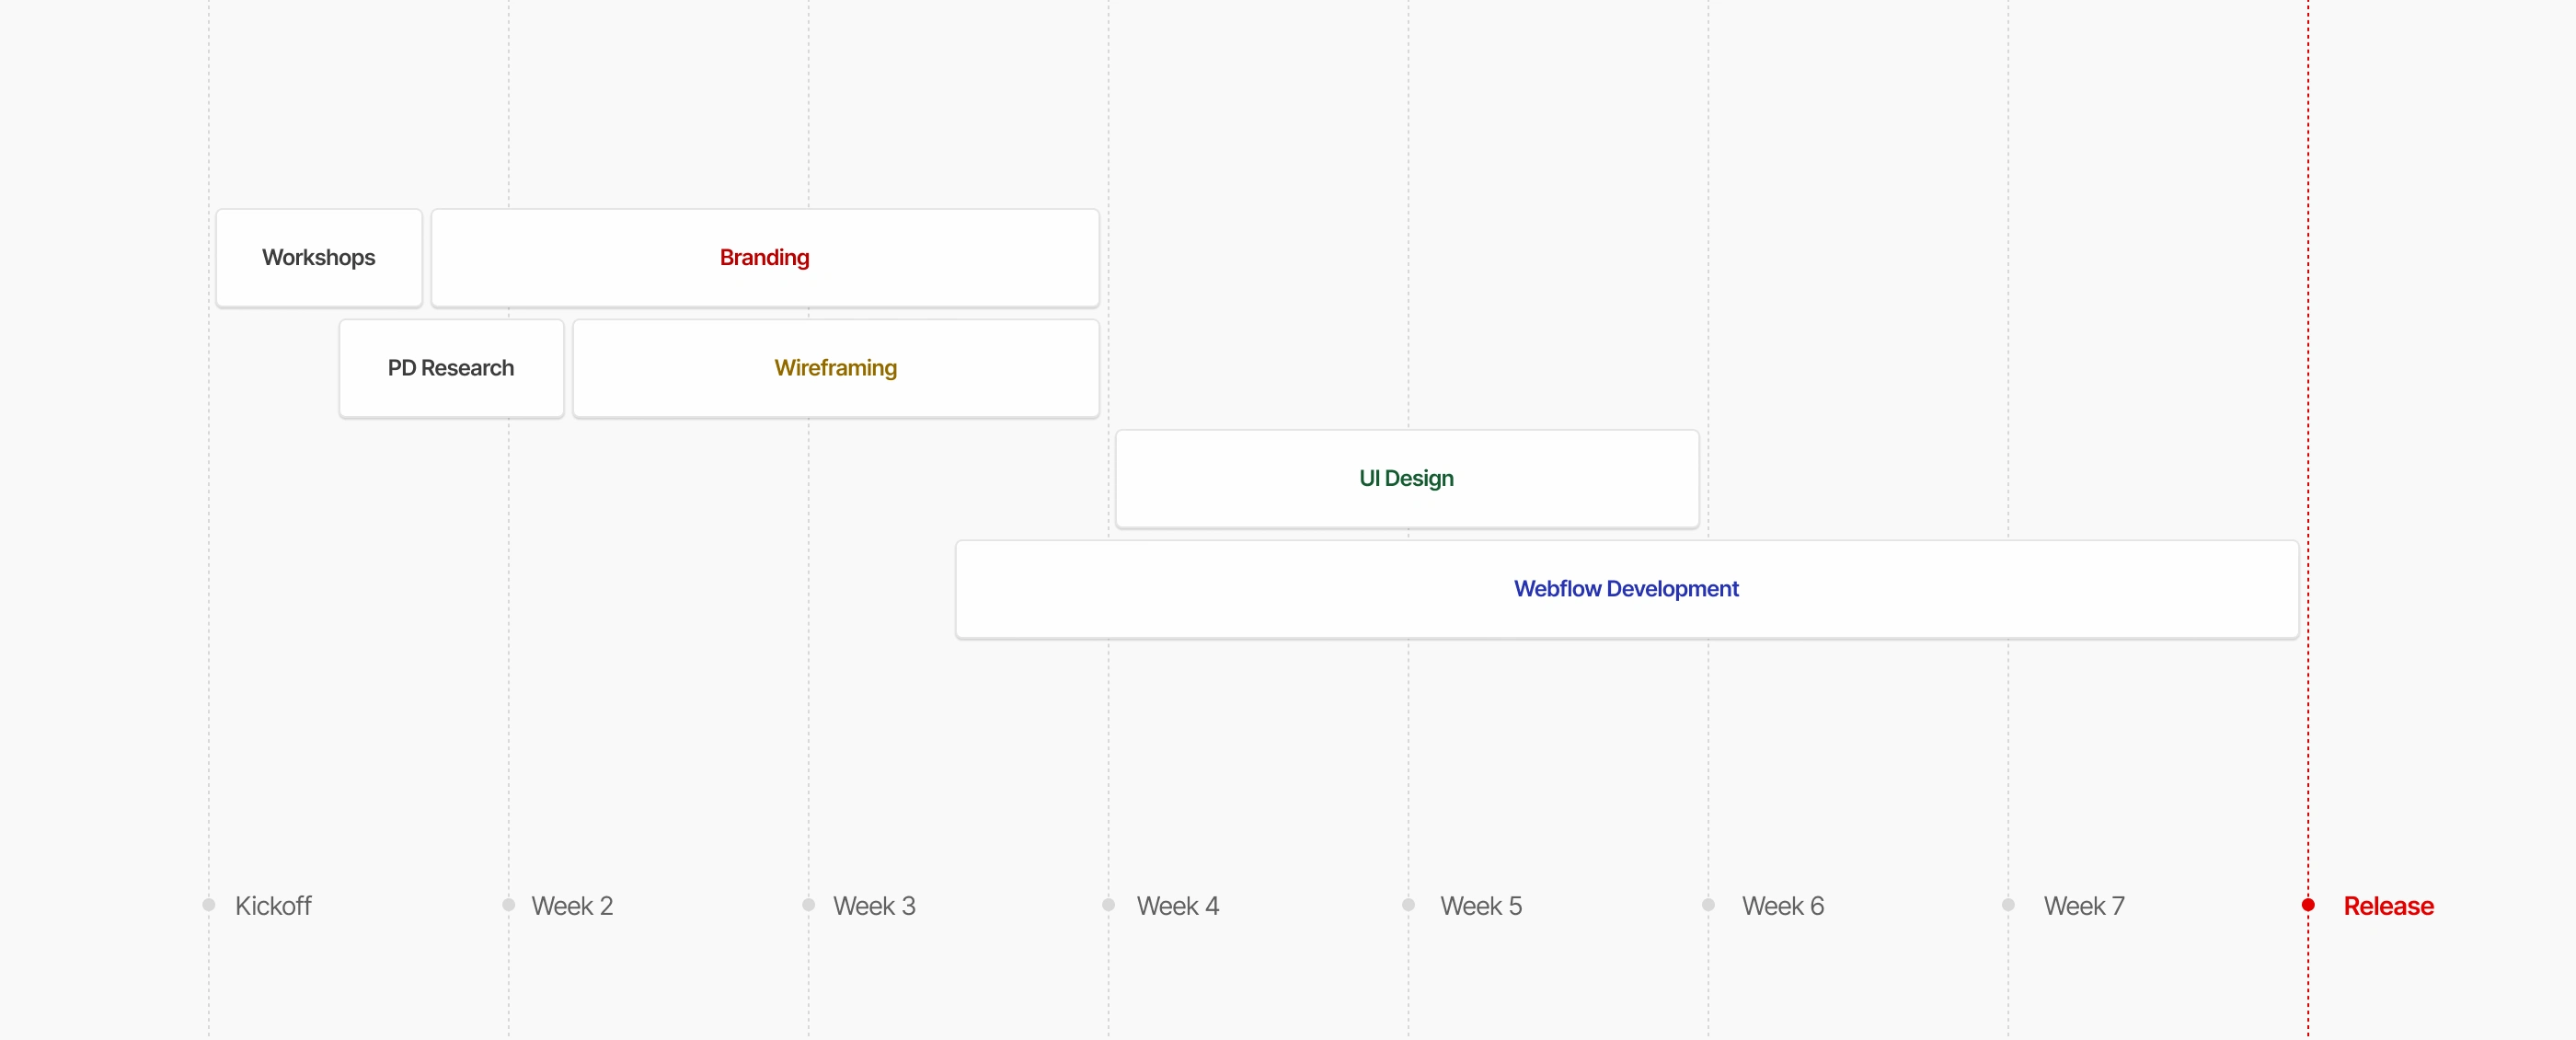Image resolution: width=2576 pixels, height=1040 pixels.
Task: Click the Workshops task card
Action: 318,258
